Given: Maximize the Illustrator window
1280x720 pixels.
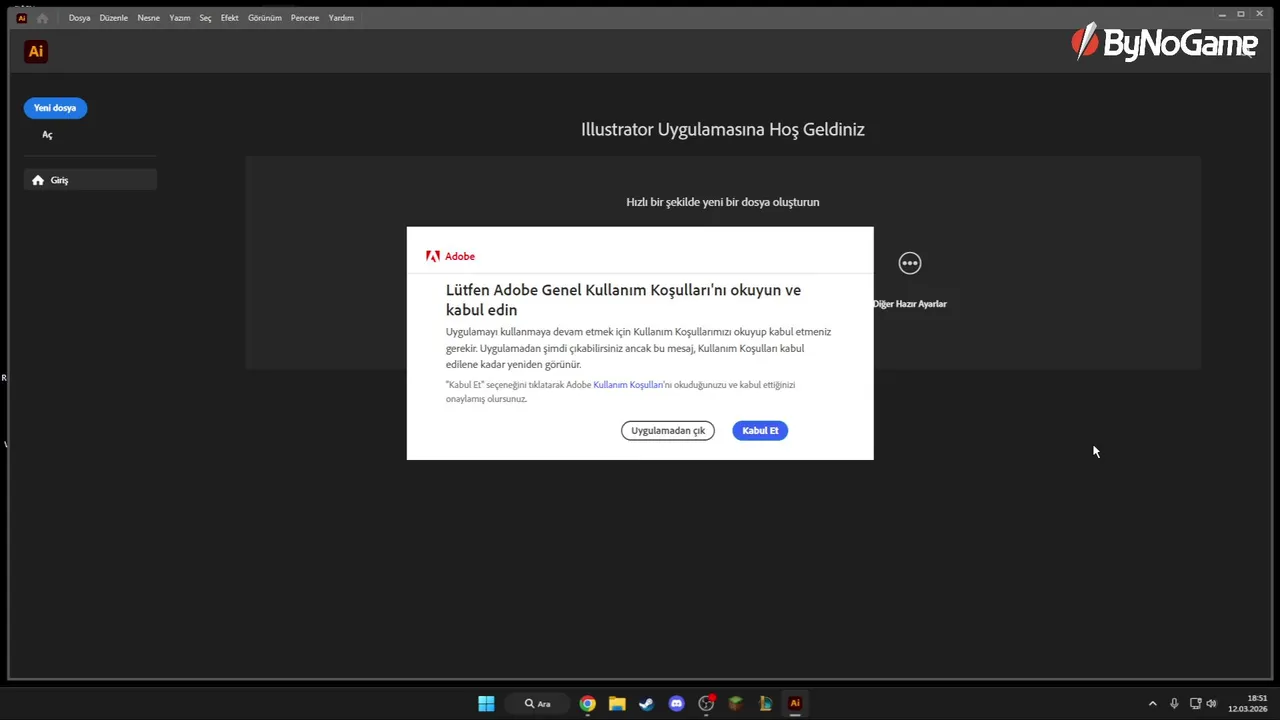Looking at the screenshot, I should tap(1241, 14).
